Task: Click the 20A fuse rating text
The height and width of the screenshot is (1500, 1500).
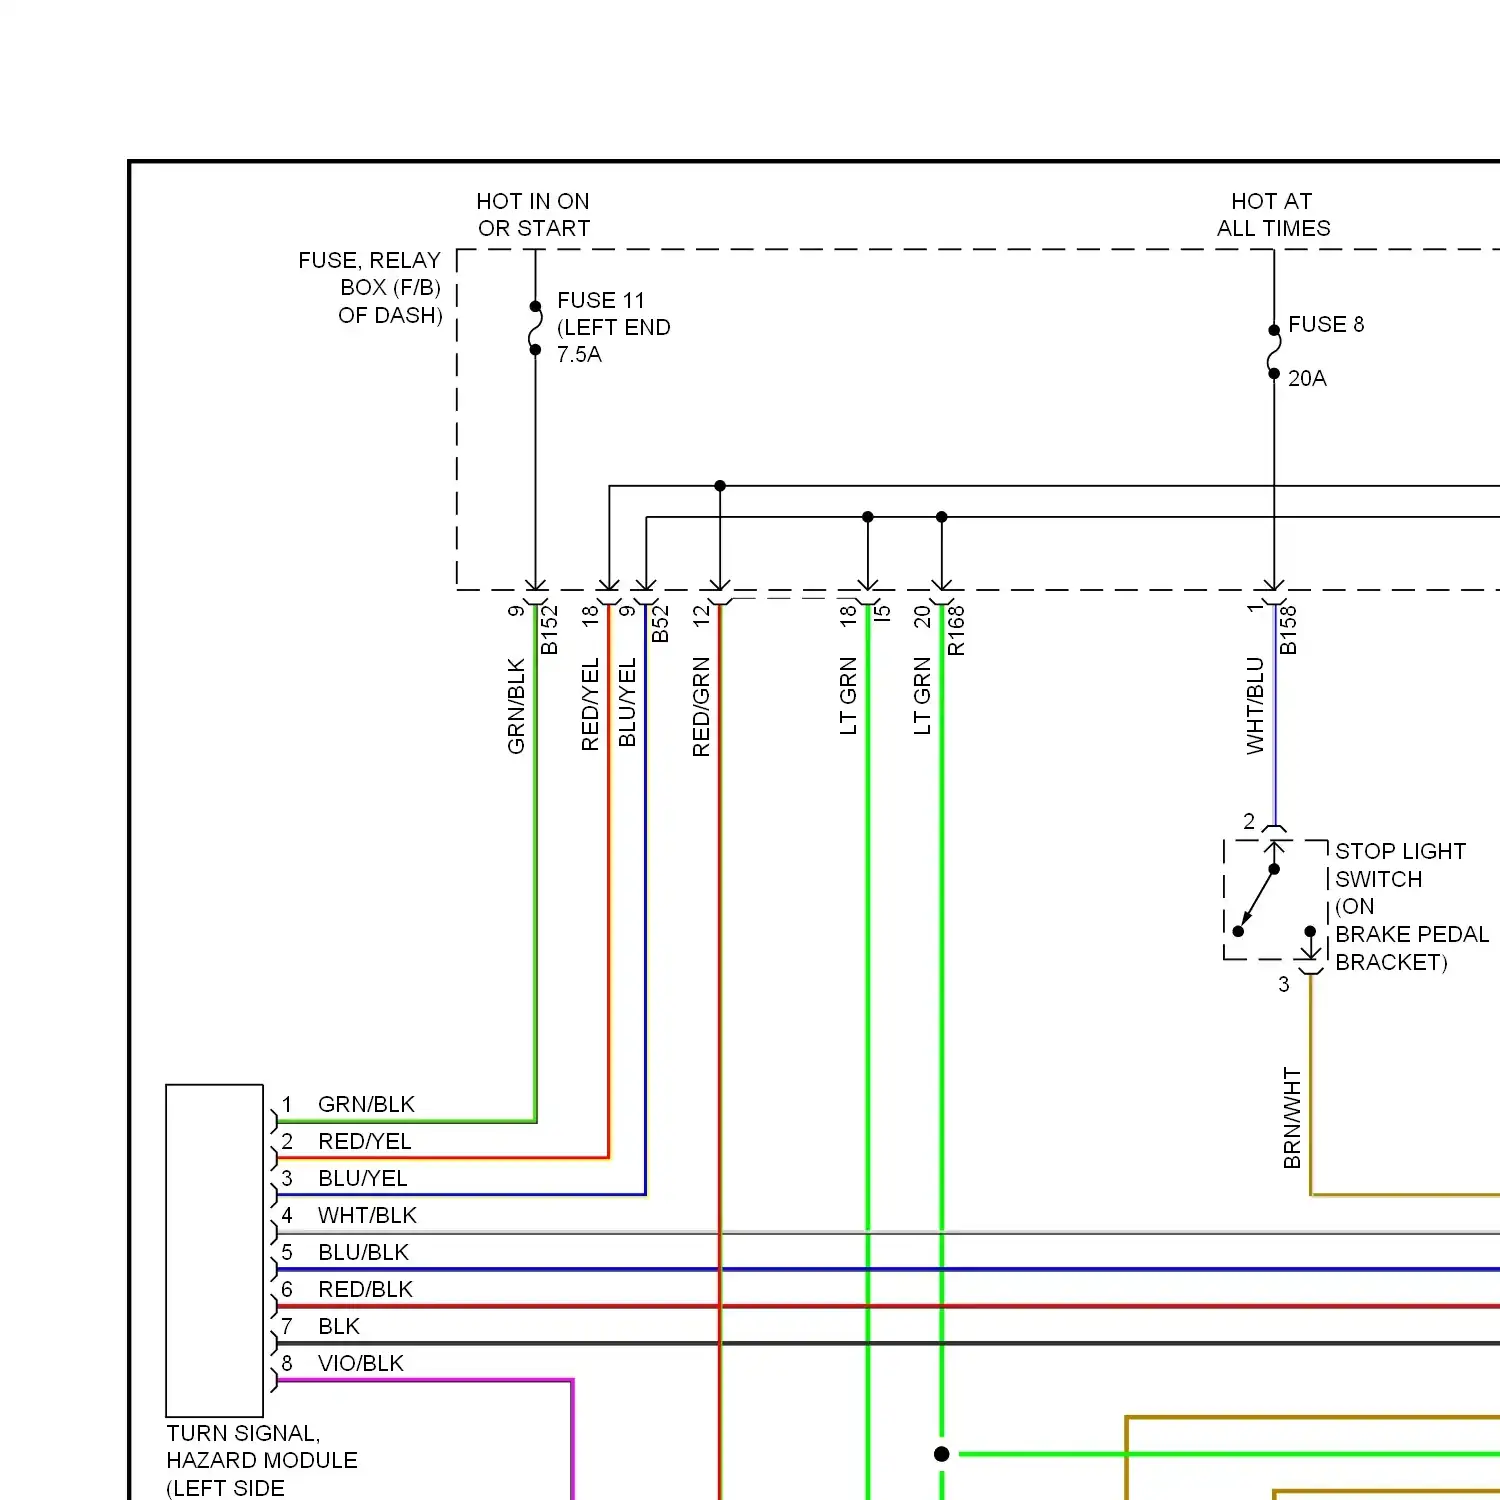Action: pos(1307,378)
